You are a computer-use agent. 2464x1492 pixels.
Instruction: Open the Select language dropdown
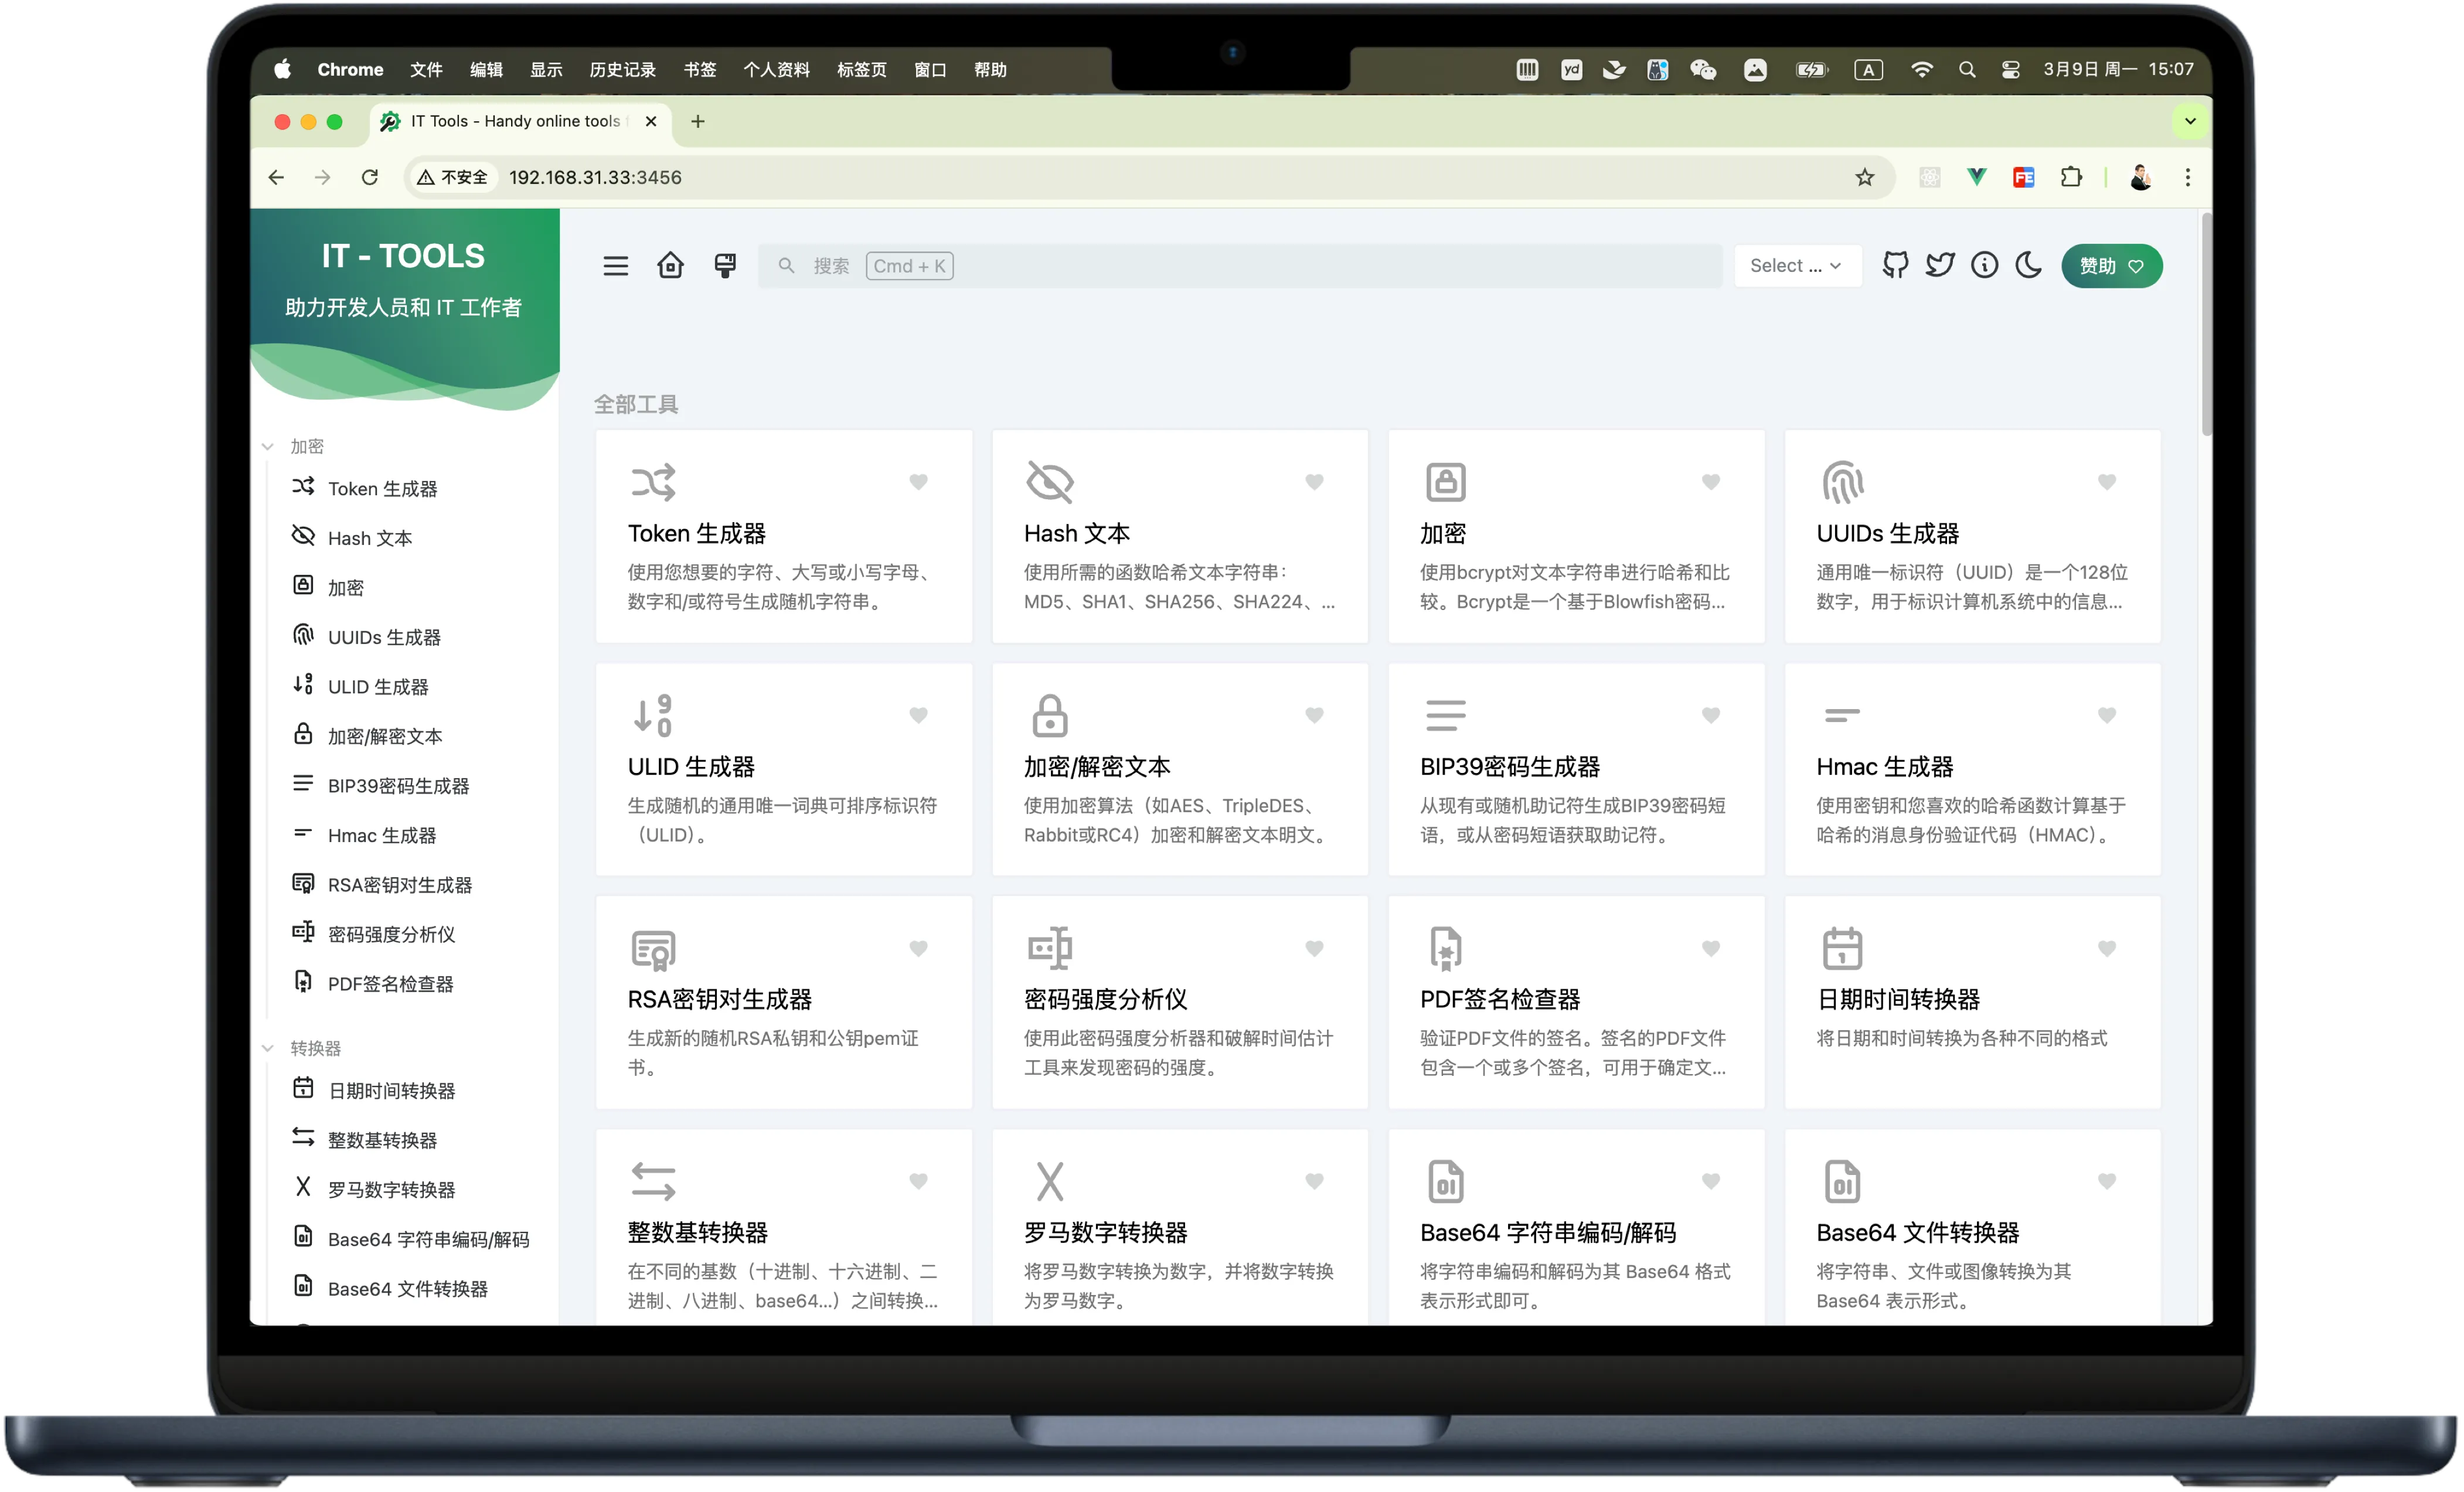pyautogui.click(x=1797, y=266)
